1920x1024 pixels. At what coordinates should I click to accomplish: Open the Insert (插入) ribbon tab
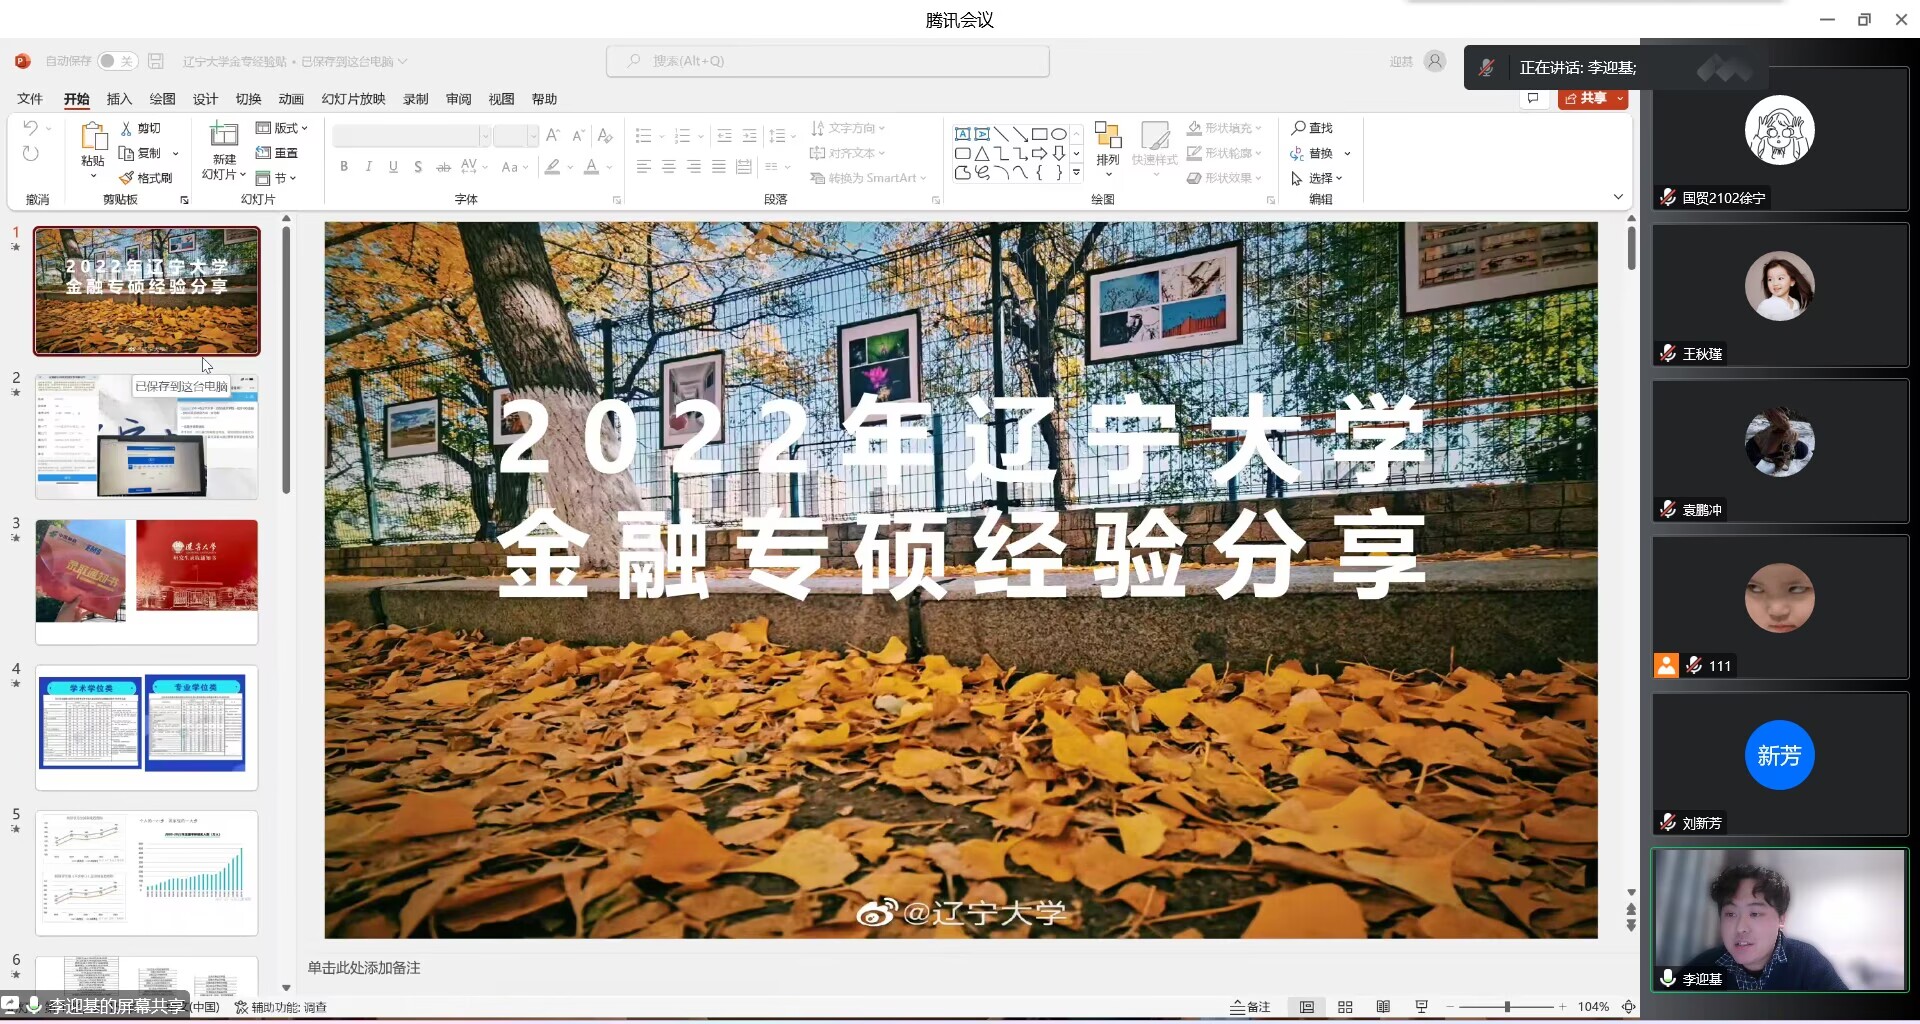[x=119, y=99]
